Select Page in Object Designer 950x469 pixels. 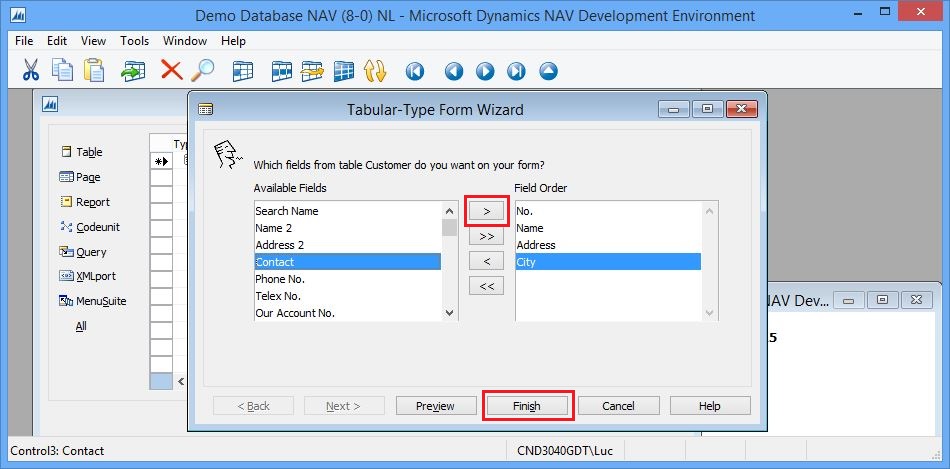[x=80, y=177]
